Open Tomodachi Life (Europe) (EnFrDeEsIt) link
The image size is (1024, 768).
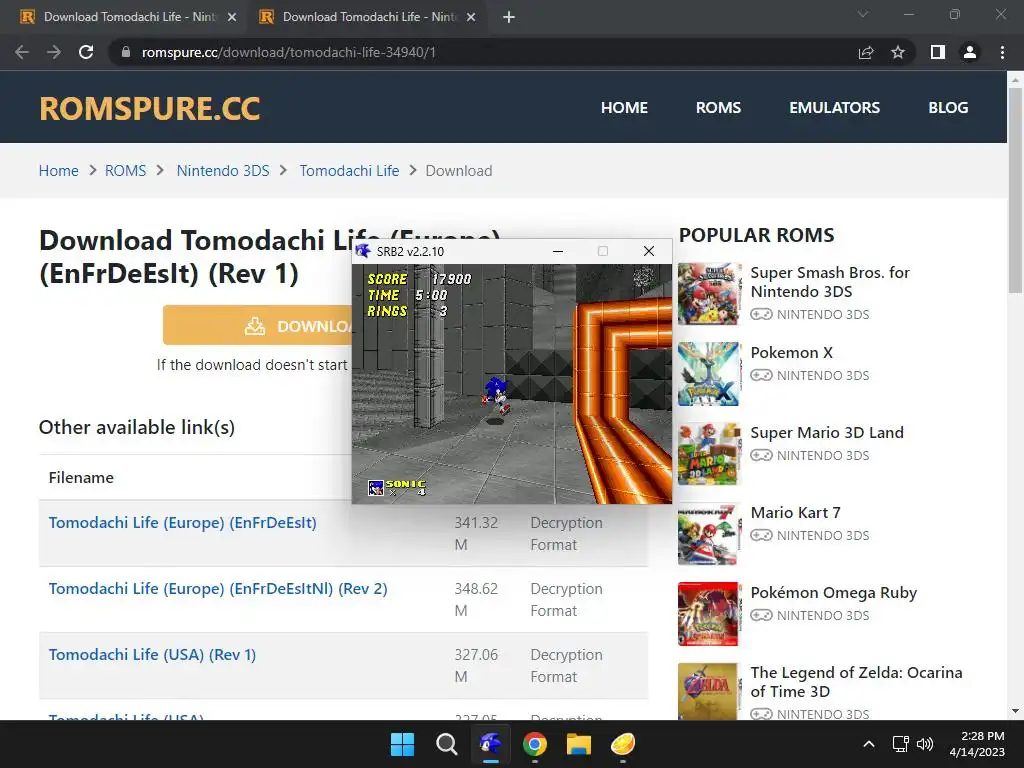pos(182,523)
